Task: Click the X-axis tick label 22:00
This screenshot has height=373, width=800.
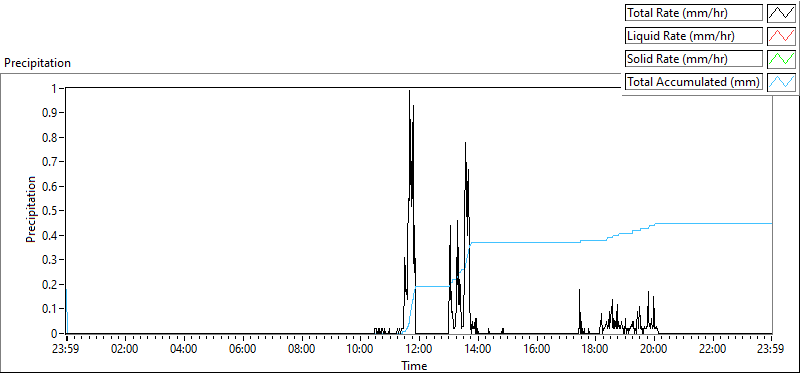Action: (x=713, y=350)
